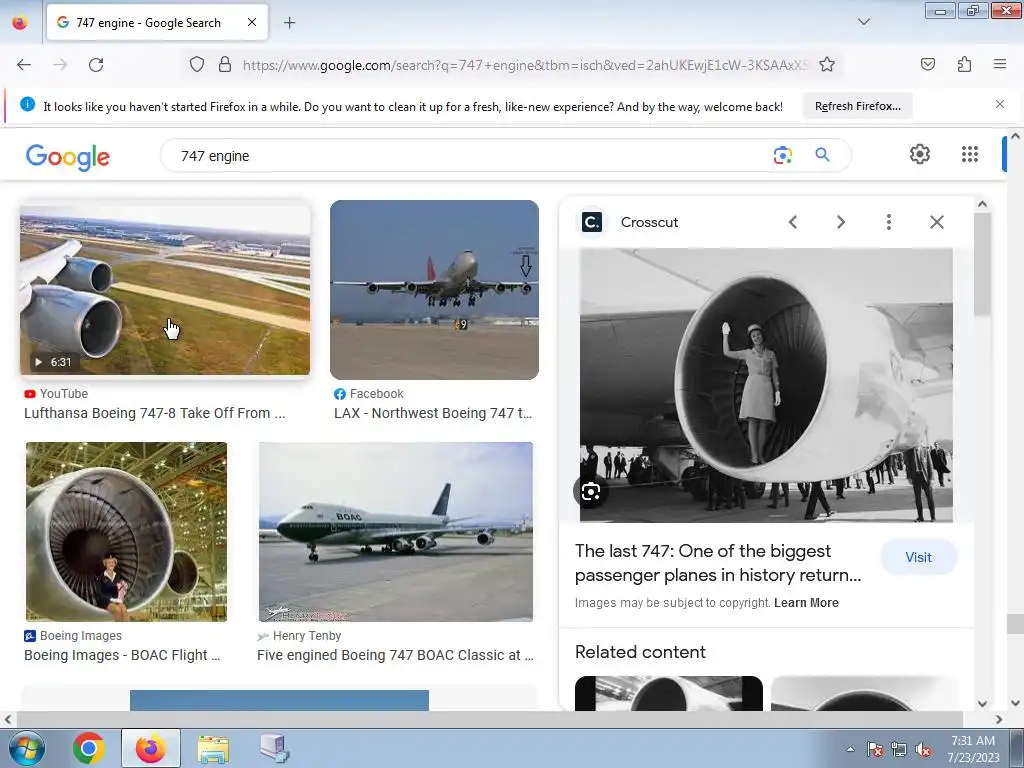Viewport: 1024px width, 768px height.
Task: Open the Firefox application menu
Action: [x=999, y=64]
